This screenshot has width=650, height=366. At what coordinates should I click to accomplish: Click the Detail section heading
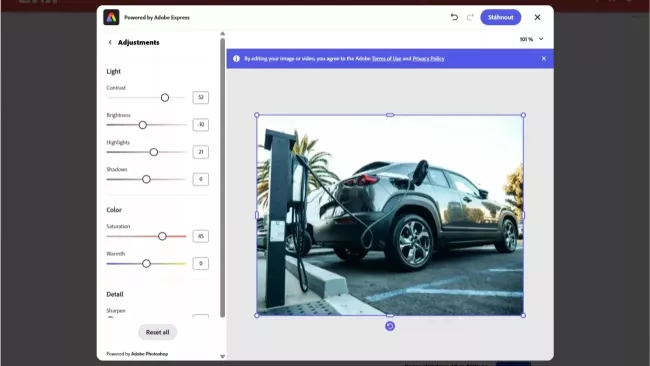coord(115,294)
